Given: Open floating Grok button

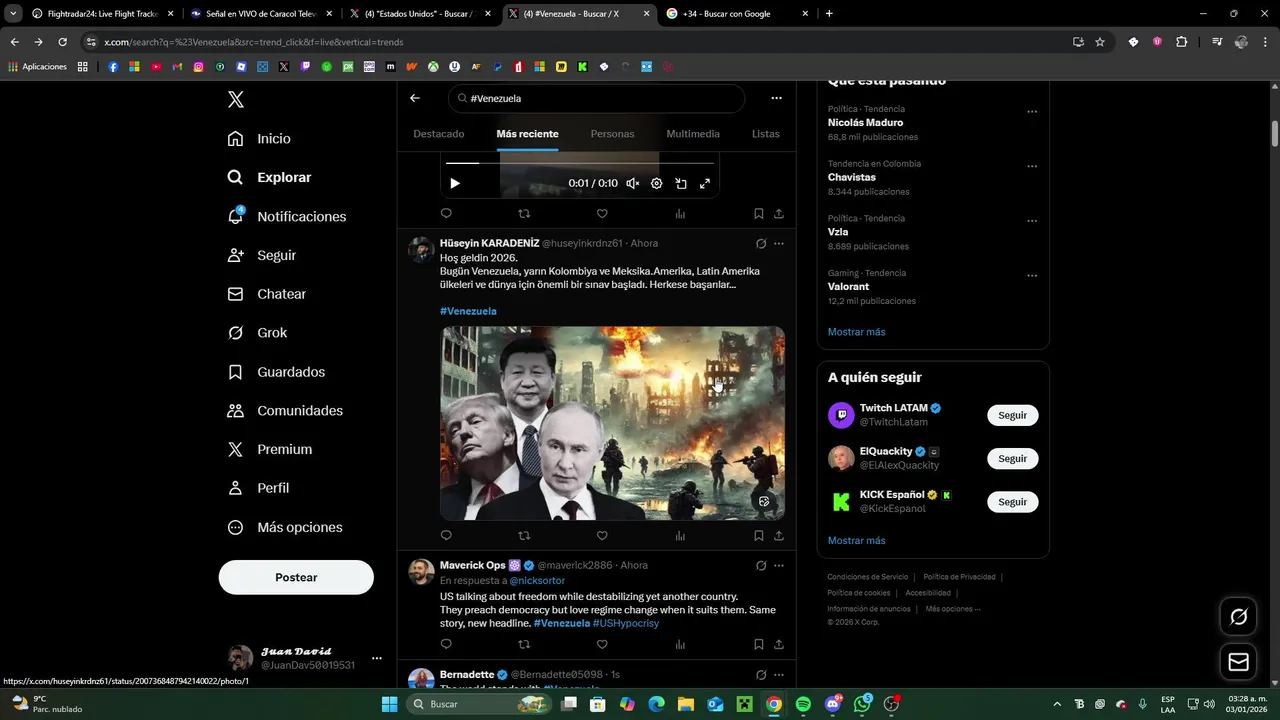Looking at the screenshot, I should 1238,617.
